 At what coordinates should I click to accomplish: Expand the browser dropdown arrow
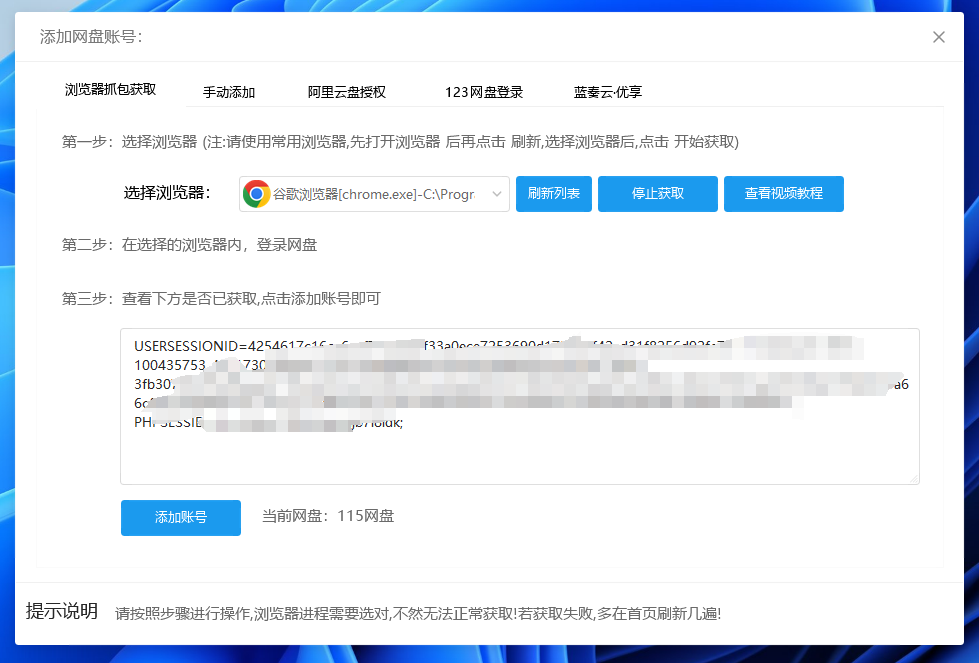pyautogui.click(x=497, y=194)
